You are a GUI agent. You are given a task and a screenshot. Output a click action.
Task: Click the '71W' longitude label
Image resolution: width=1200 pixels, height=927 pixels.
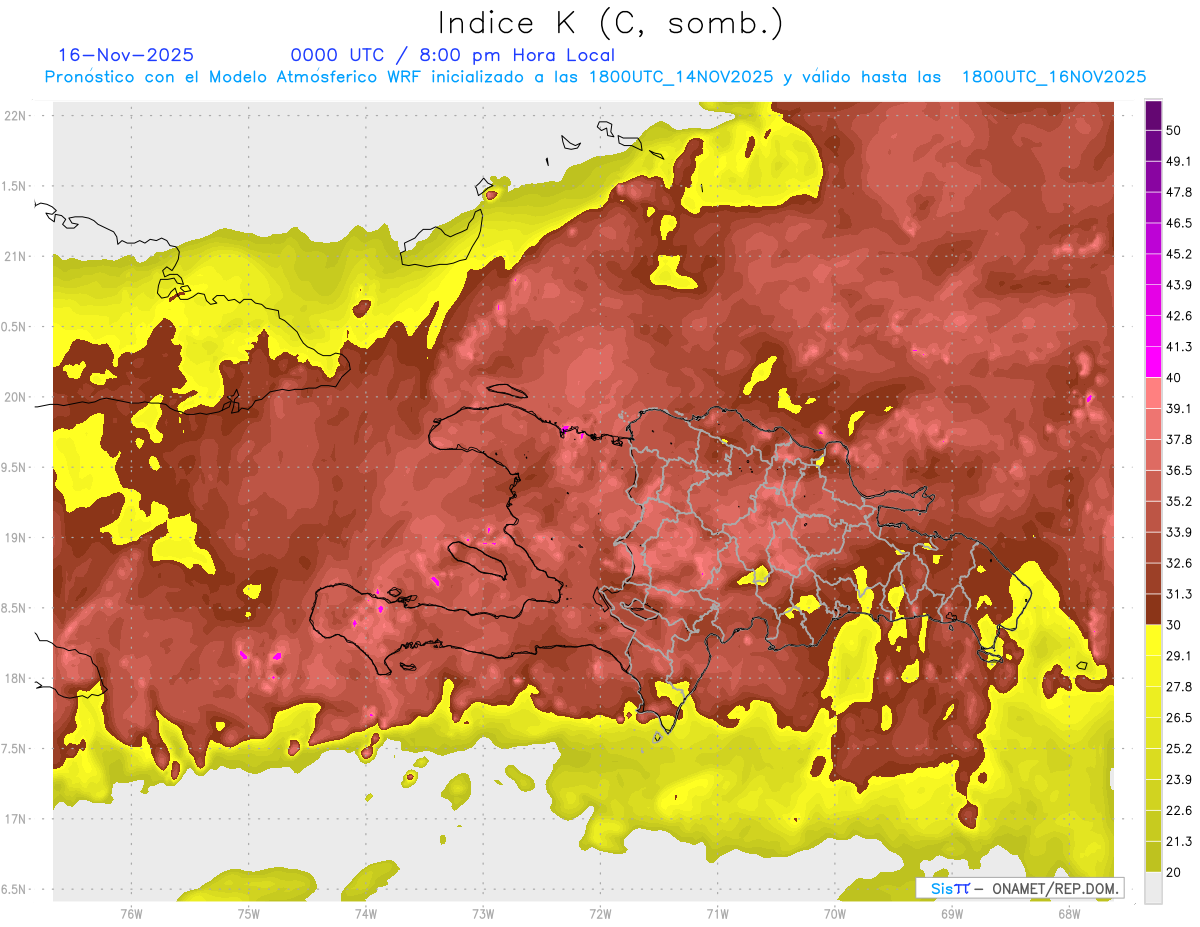point(717,913)
